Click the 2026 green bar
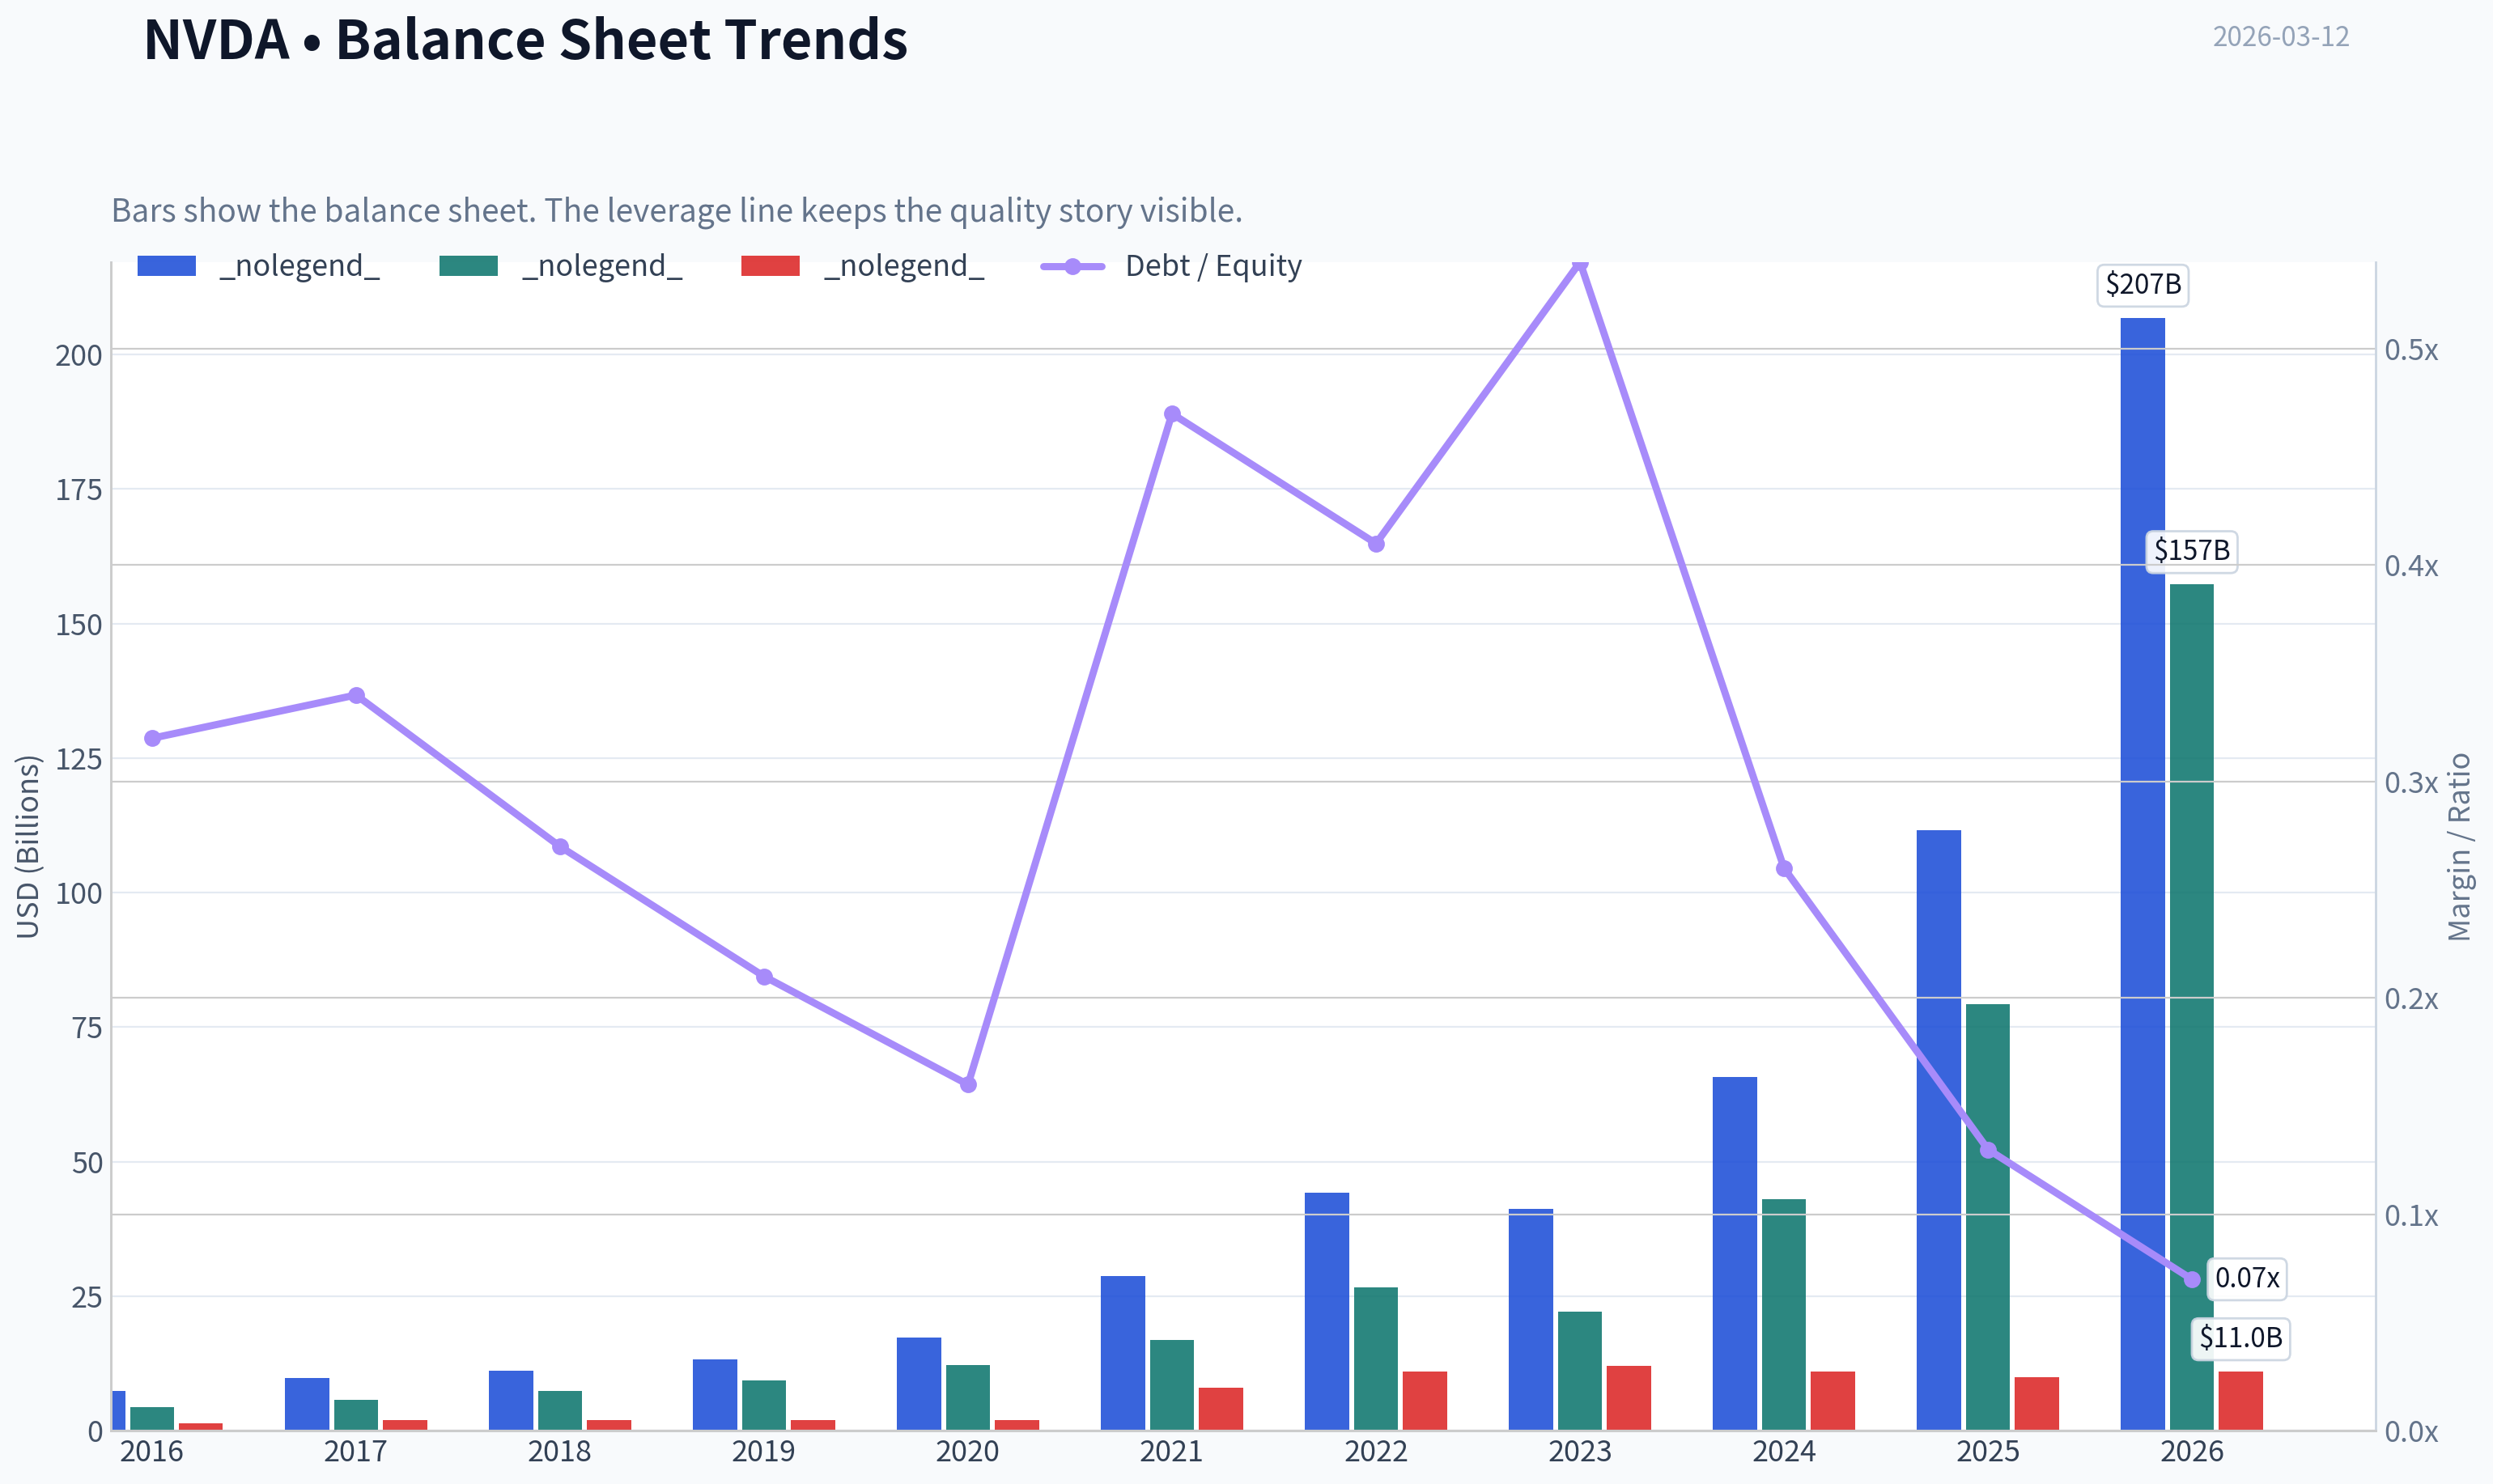The image size is (2493, 1484). tap(2191, 1007)
